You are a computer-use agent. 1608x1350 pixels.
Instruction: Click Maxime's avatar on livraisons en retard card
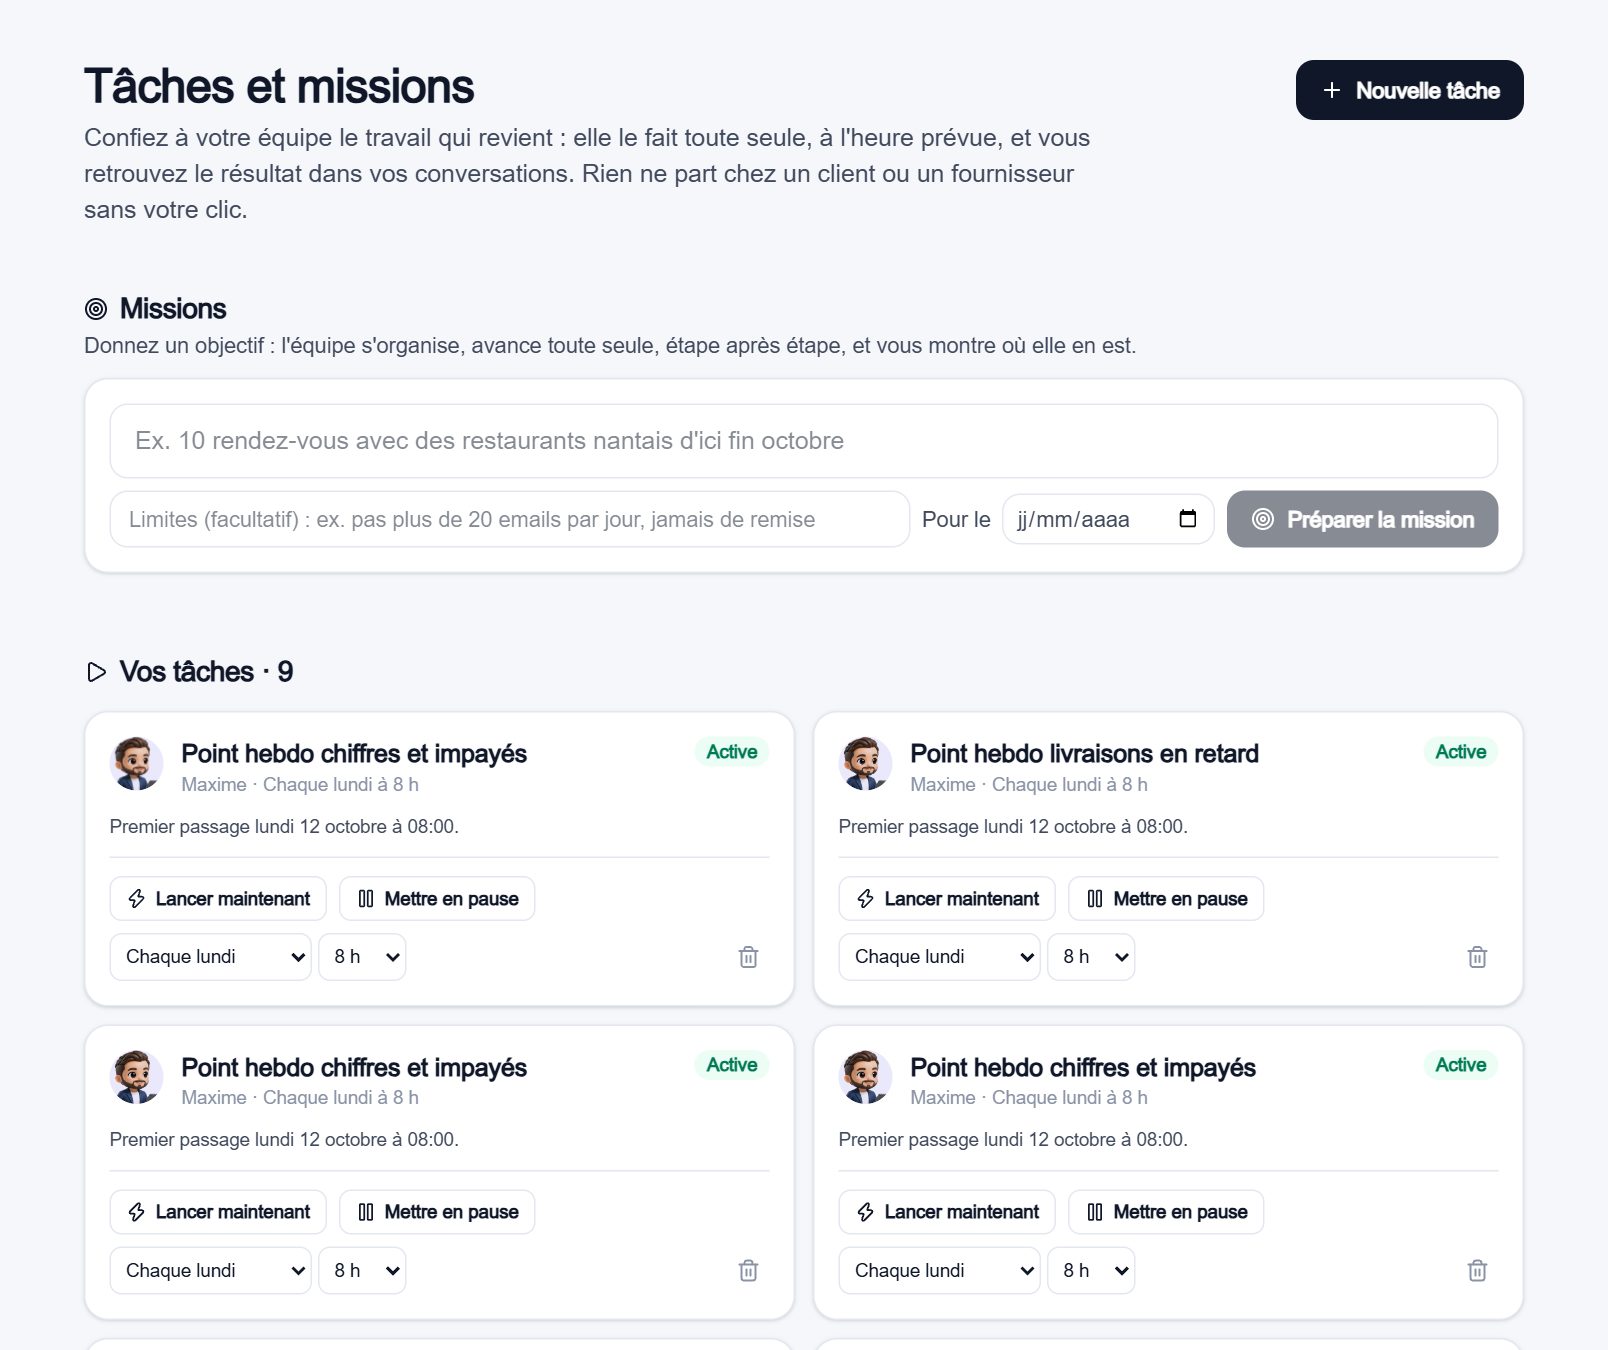coord(865,764)
